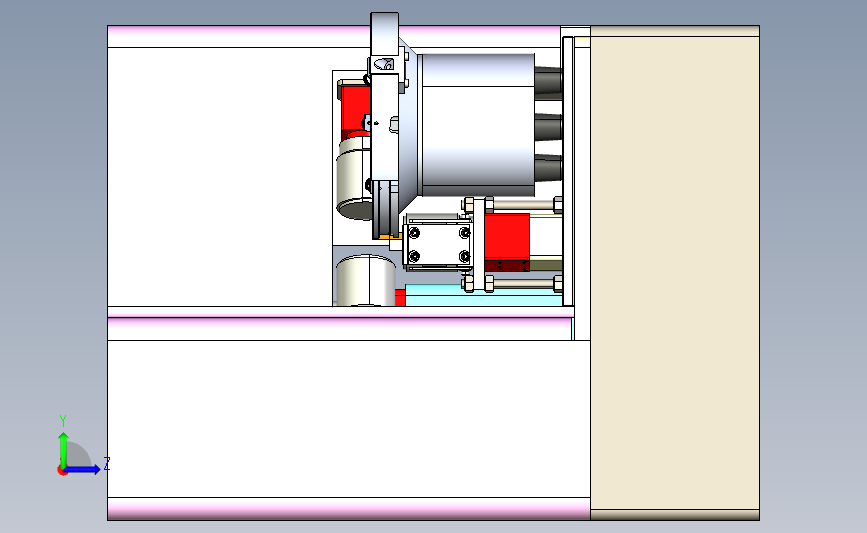Pick the upper threaded stud with hex nuts

[x=513, y=205]
